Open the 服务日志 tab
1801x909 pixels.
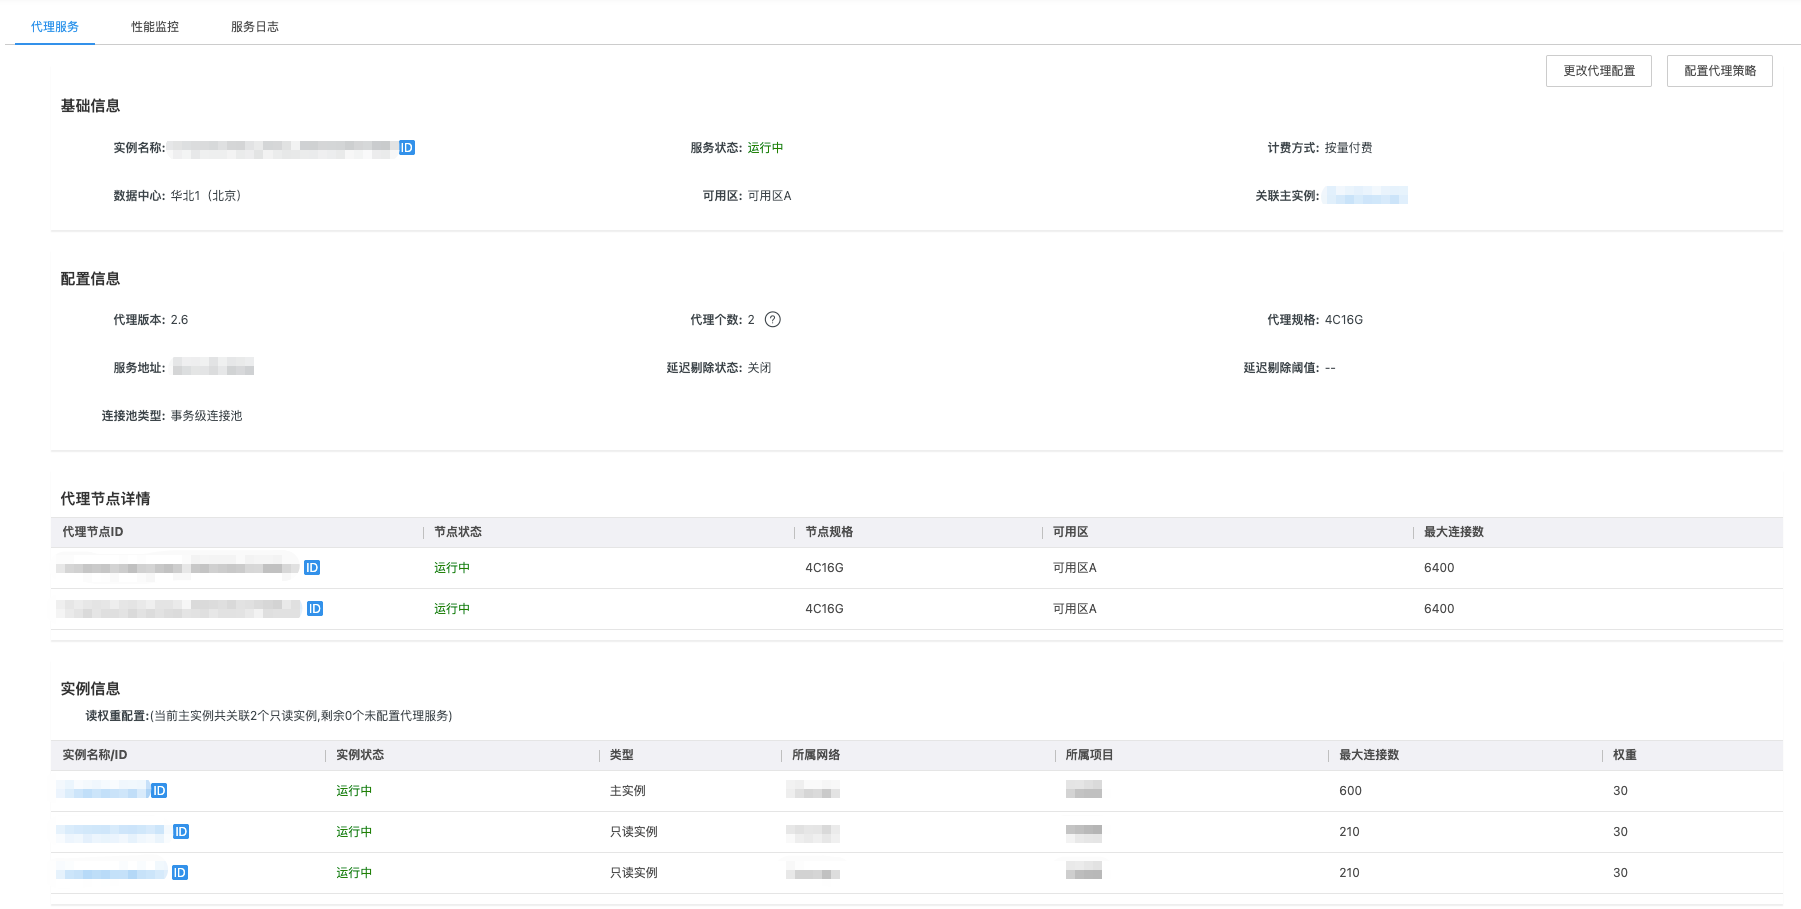tap(255, 27)
